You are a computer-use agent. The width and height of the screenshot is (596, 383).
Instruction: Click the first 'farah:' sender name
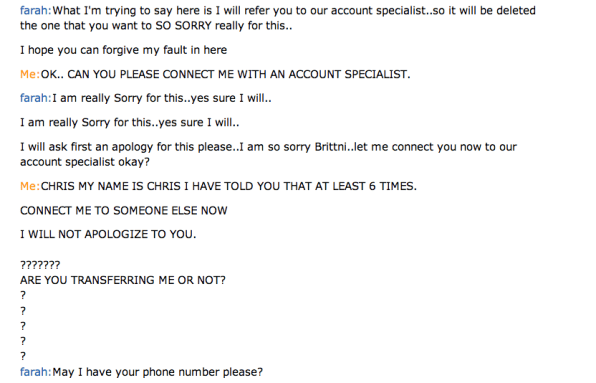tap(35, 10)
